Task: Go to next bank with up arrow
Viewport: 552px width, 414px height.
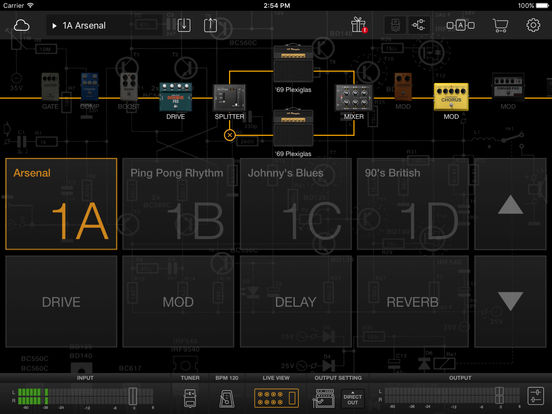Action: coord(510,204)
